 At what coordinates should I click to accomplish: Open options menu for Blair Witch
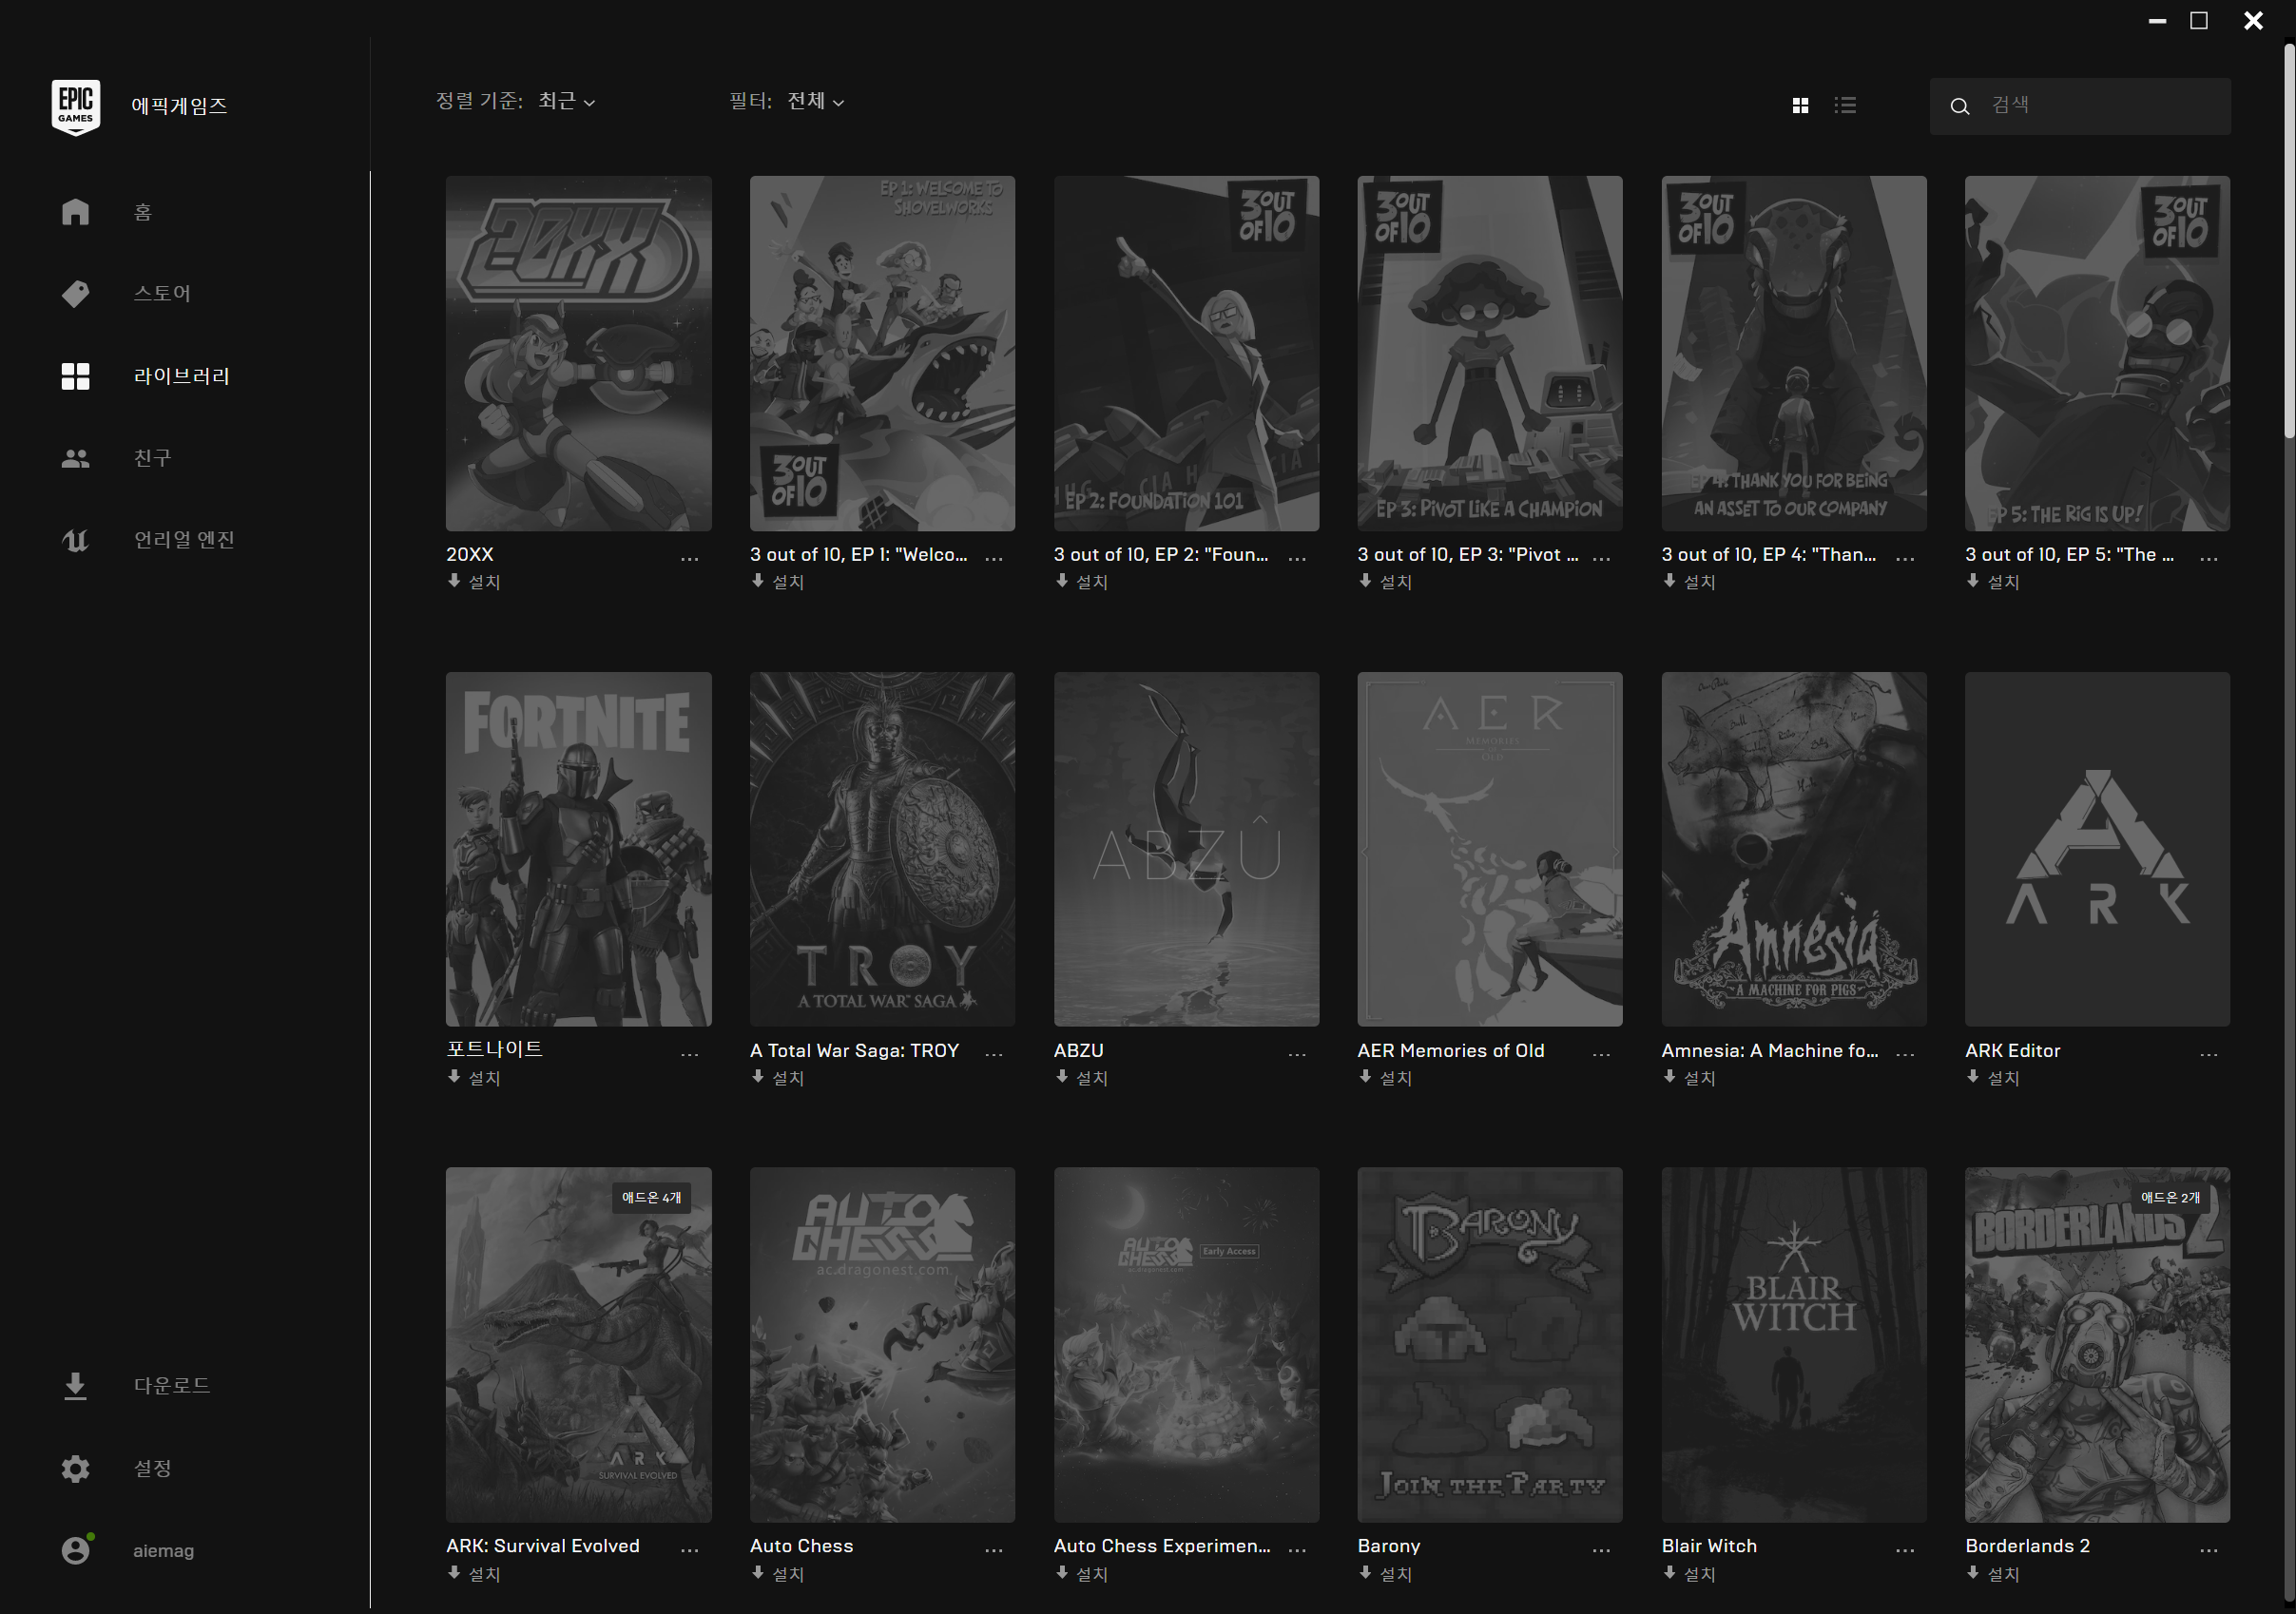[x=1905, y=1550]
